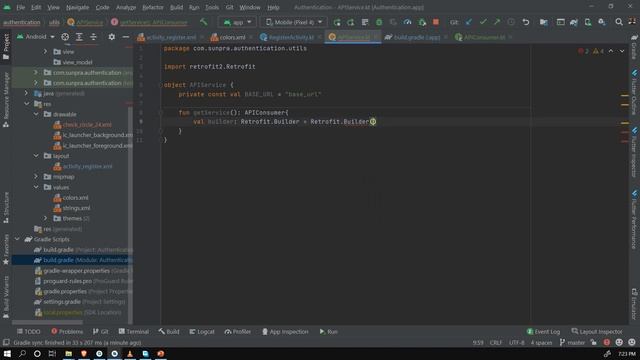Select gradle.properties in the project tree

point(66,291)
